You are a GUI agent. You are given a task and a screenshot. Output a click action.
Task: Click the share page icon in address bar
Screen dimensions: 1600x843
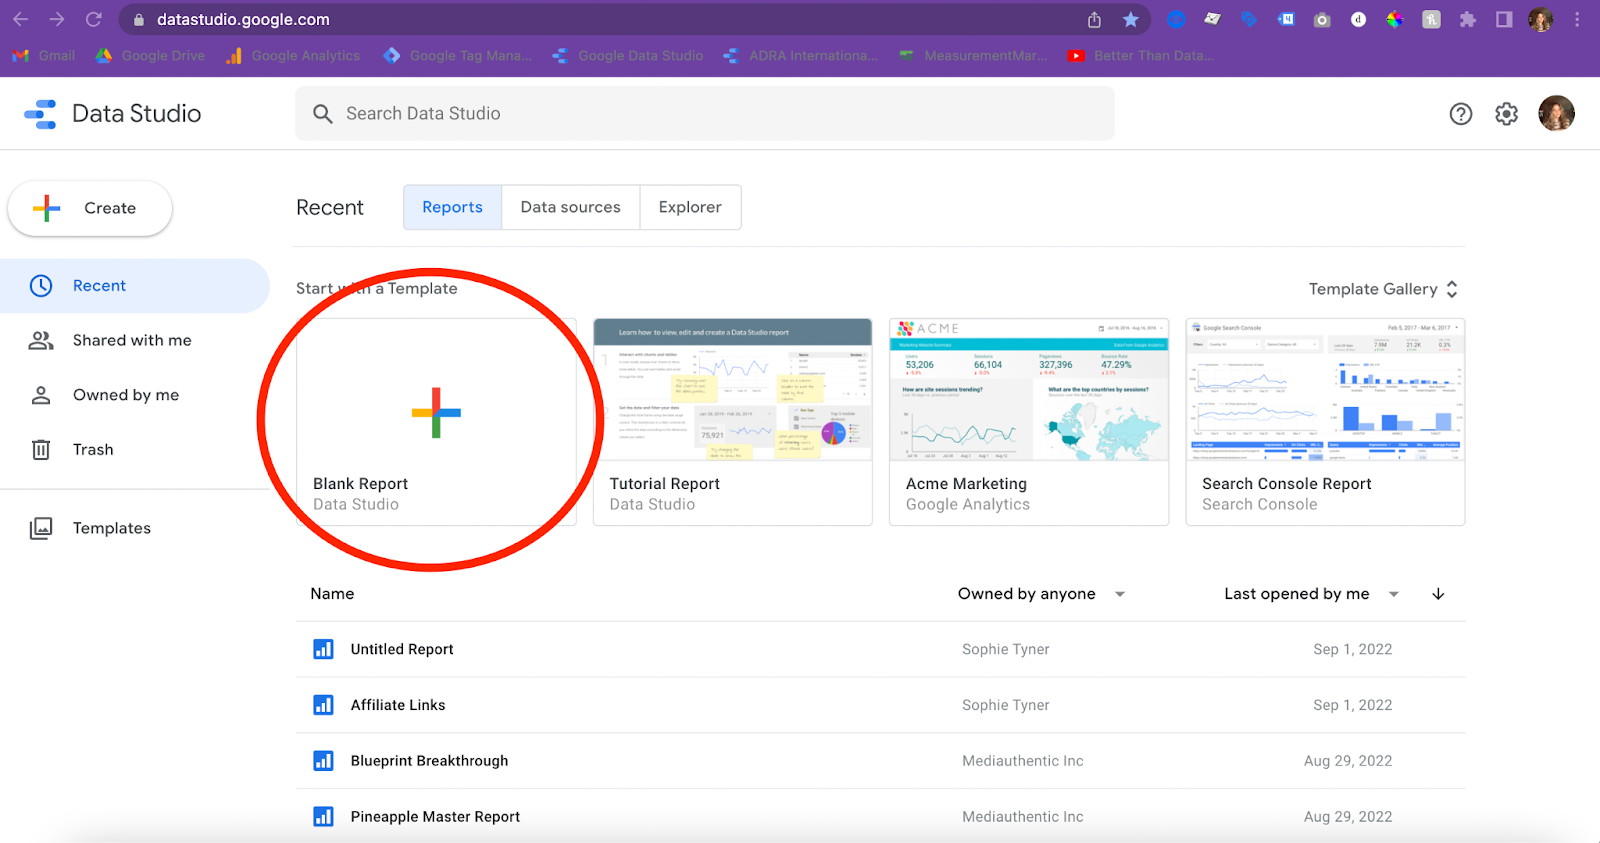(1095, 20)
